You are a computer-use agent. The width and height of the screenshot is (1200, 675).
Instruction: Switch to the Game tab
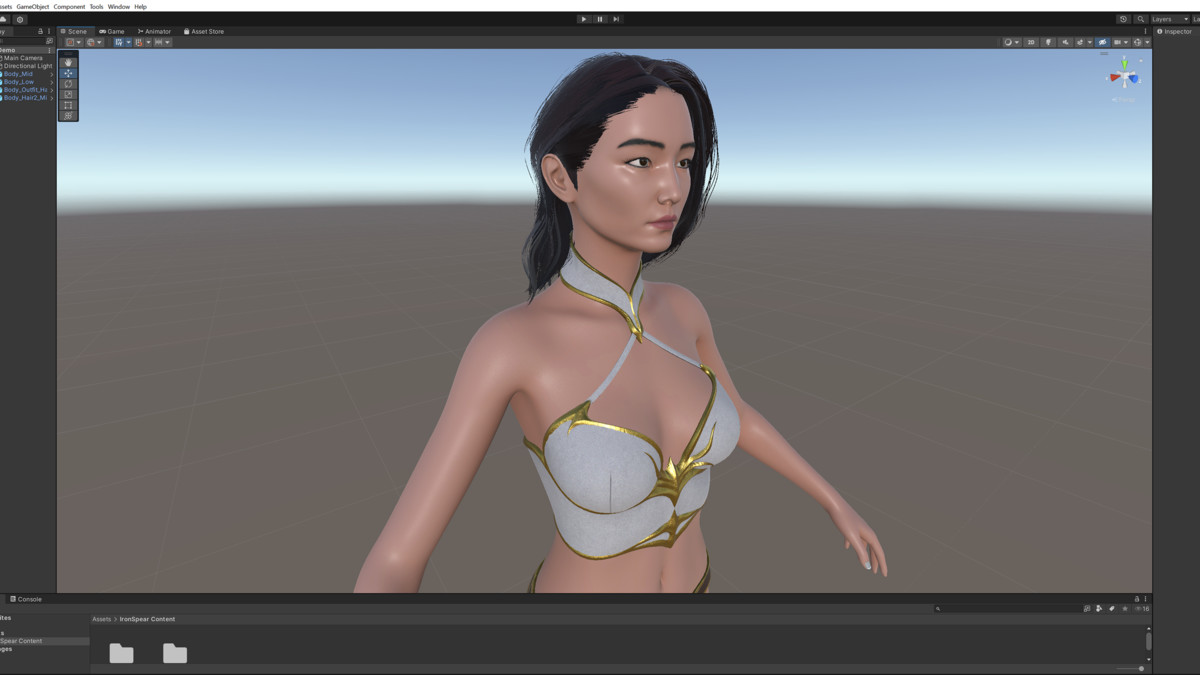(112, 31)
